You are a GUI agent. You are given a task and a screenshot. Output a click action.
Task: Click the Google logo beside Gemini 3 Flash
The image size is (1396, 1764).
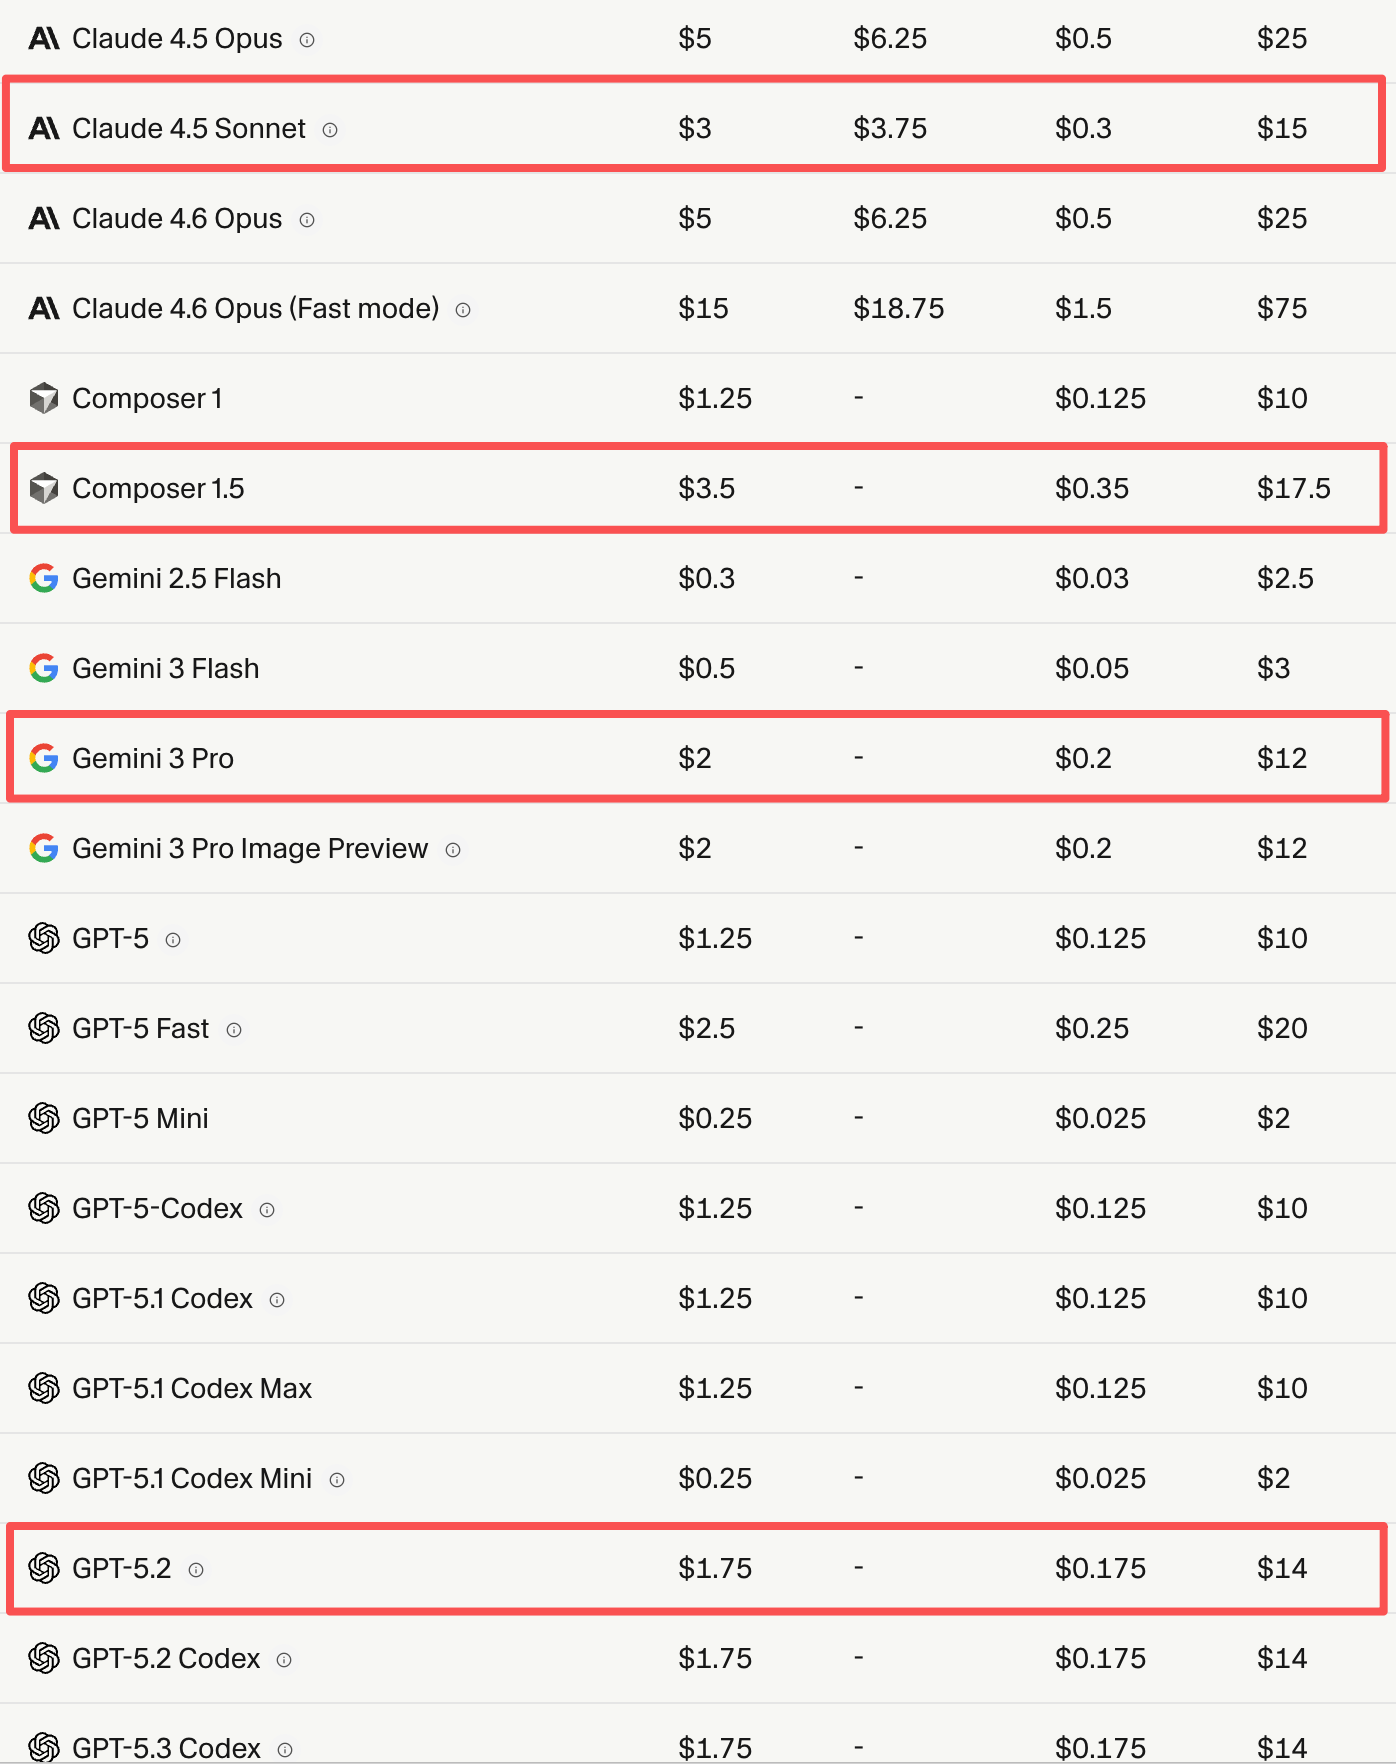[44, 668]
